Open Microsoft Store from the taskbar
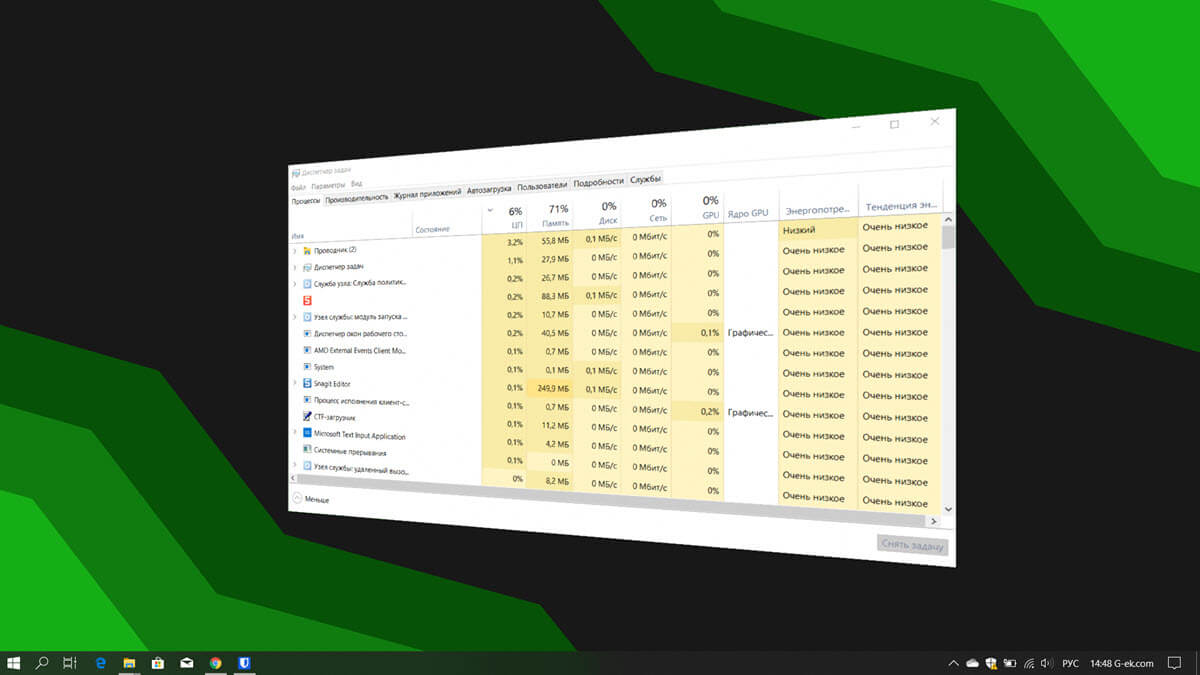The width and height of the screenshot is (1200, 675). [157, 662]
